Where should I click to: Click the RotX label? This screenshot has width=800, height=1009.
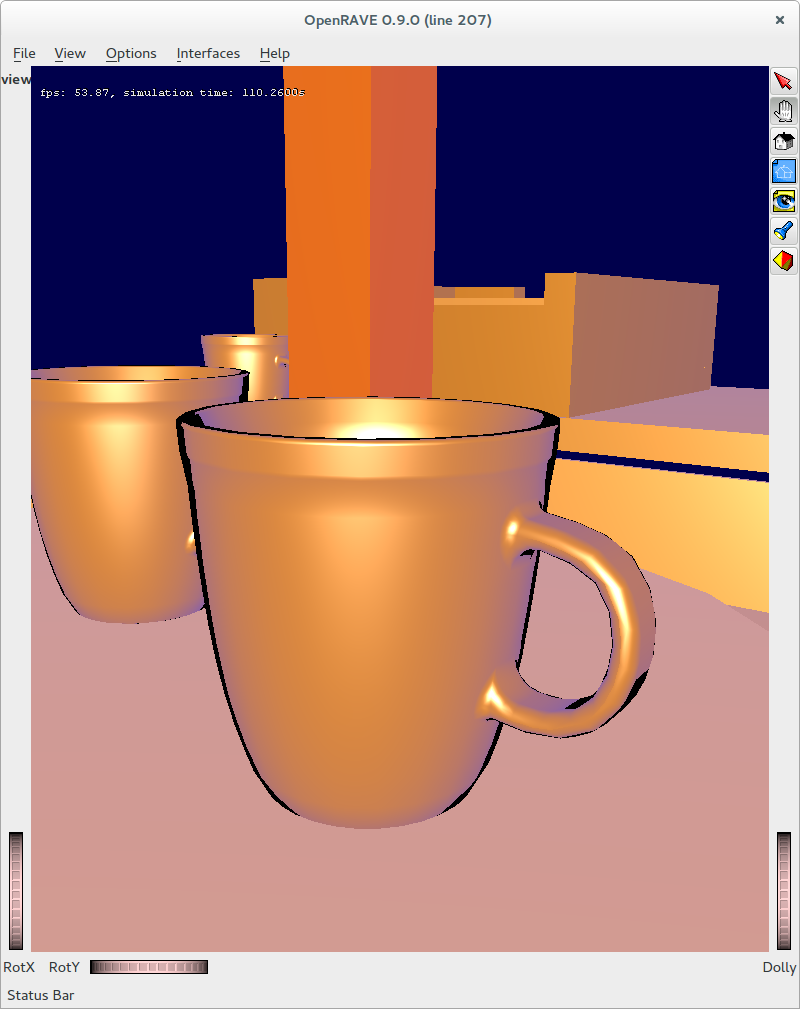pyautogui.click(x=18, y=967)
